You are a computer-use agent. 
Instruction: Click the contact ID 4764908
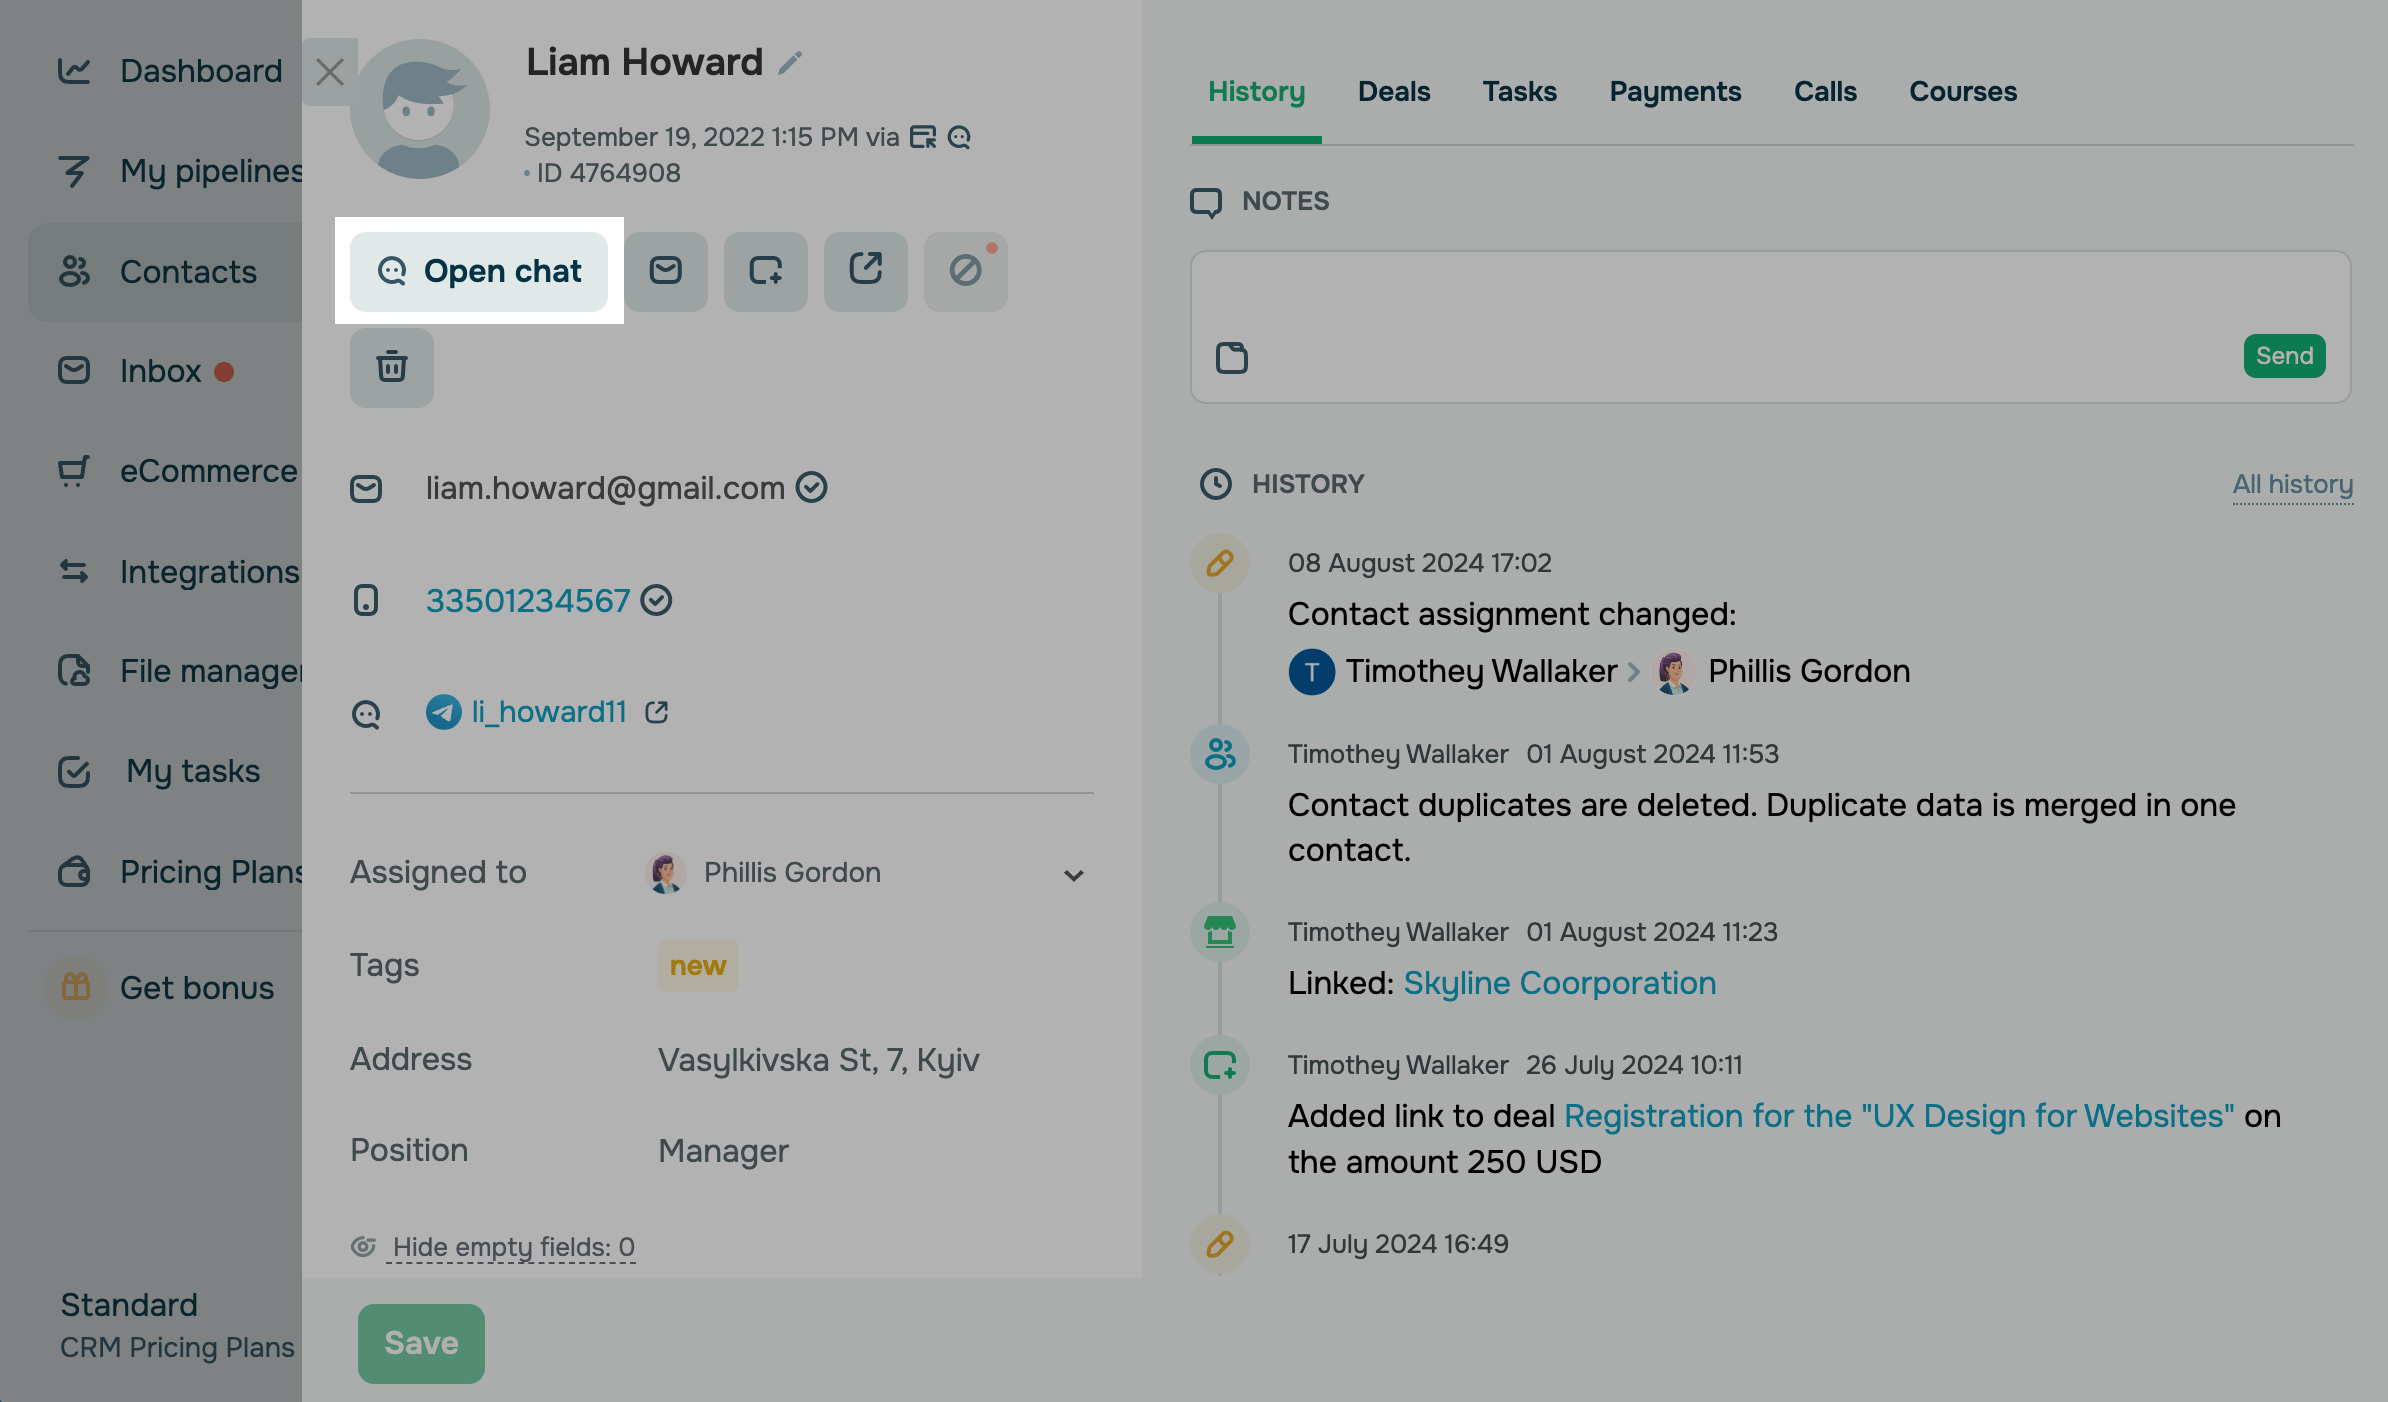pyautogui.click(x=608, y=173)
